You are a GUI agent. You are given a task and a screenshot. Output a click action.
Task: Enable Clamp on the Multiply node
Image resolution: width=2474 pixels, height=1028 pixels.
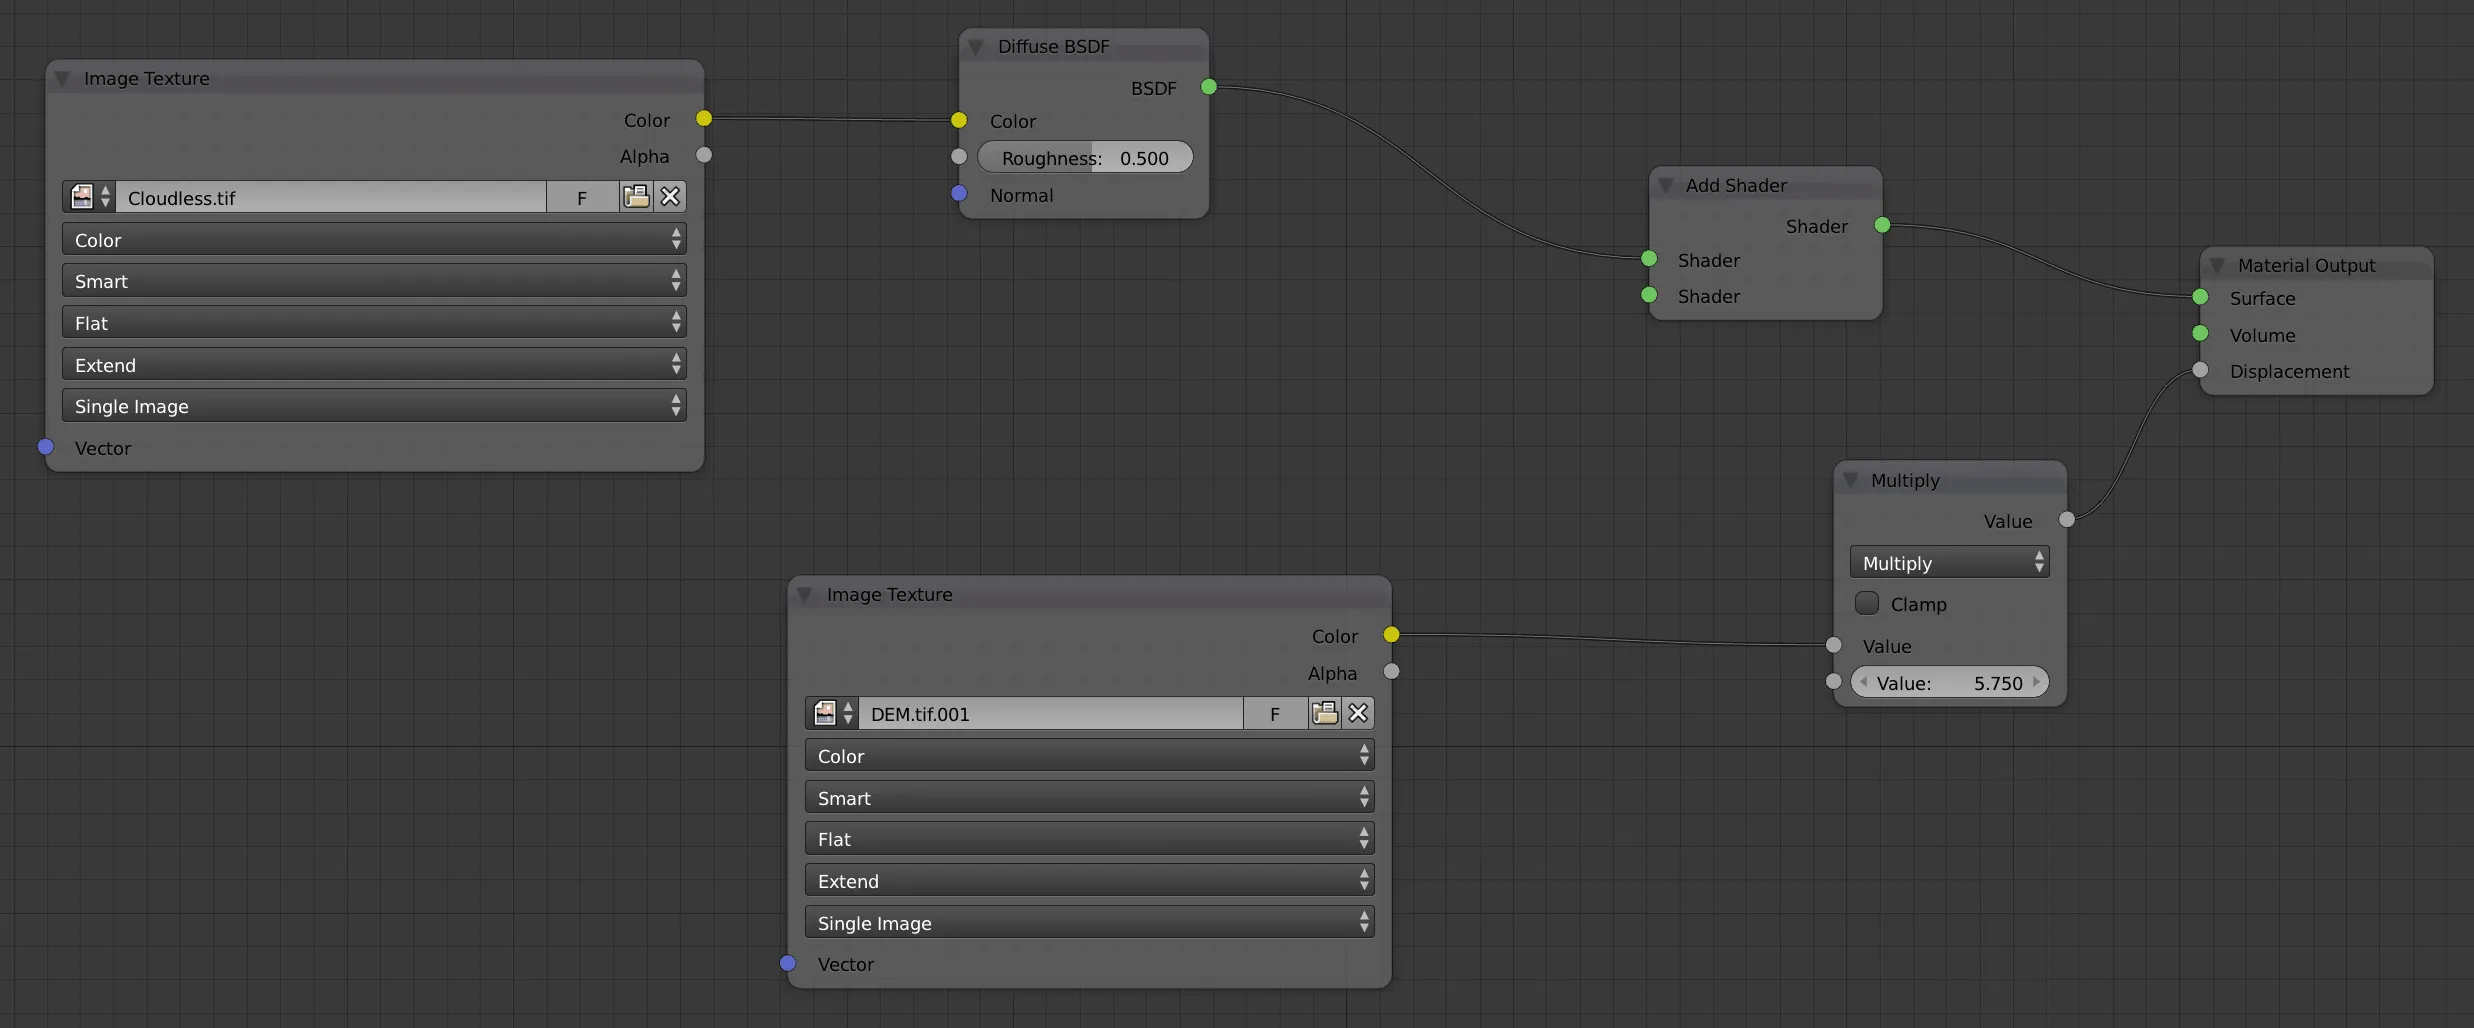[1866, 603]
